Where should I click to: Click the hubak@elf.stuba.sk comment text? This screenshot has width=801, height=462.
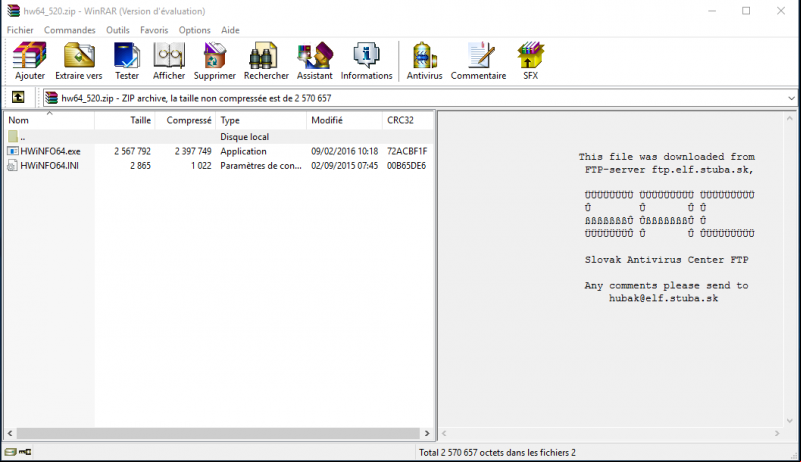(x=663, y=298)
